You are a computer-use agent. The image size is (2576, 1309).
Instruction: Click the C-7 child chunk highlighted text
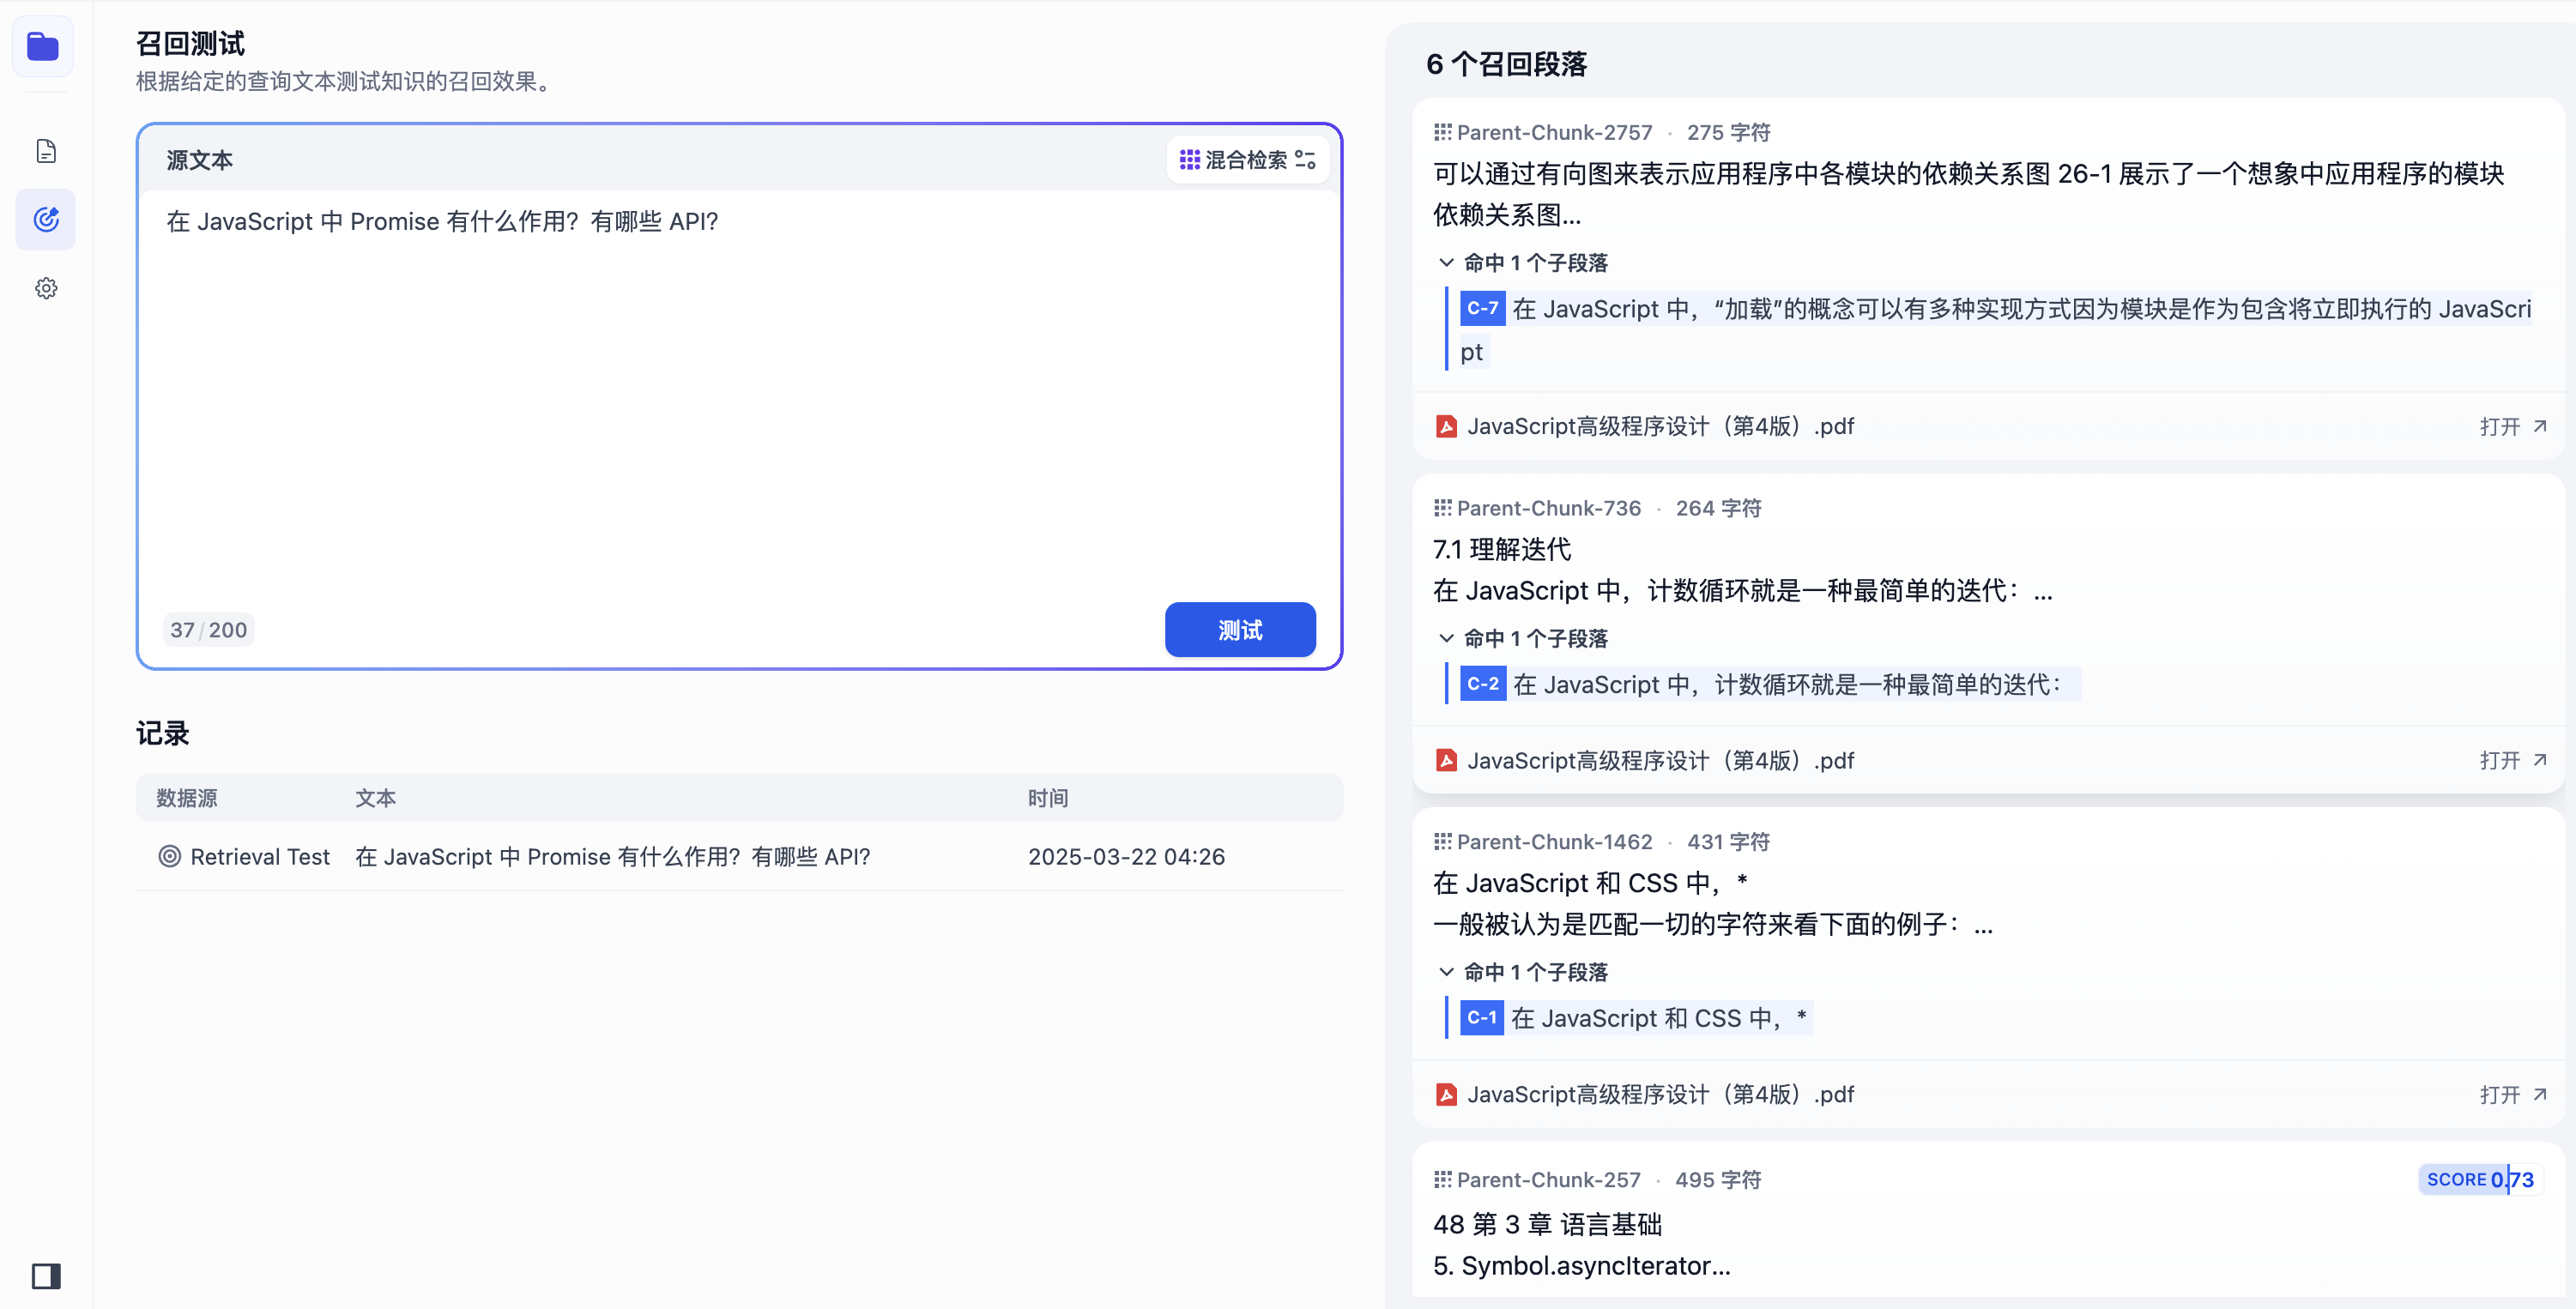tap(2000, 310)
